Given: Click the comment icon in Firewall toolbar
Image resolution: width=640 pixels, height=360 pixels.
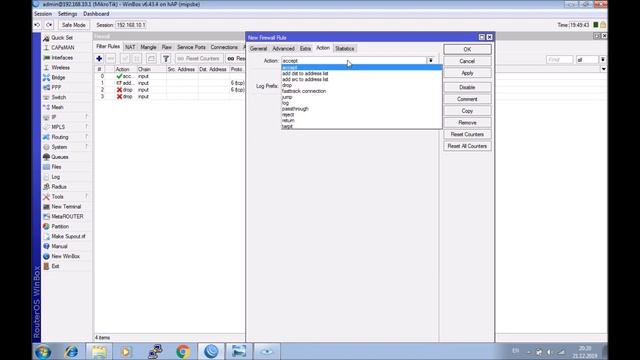Looking at the screenshot, I should click(x=151, y=59).
